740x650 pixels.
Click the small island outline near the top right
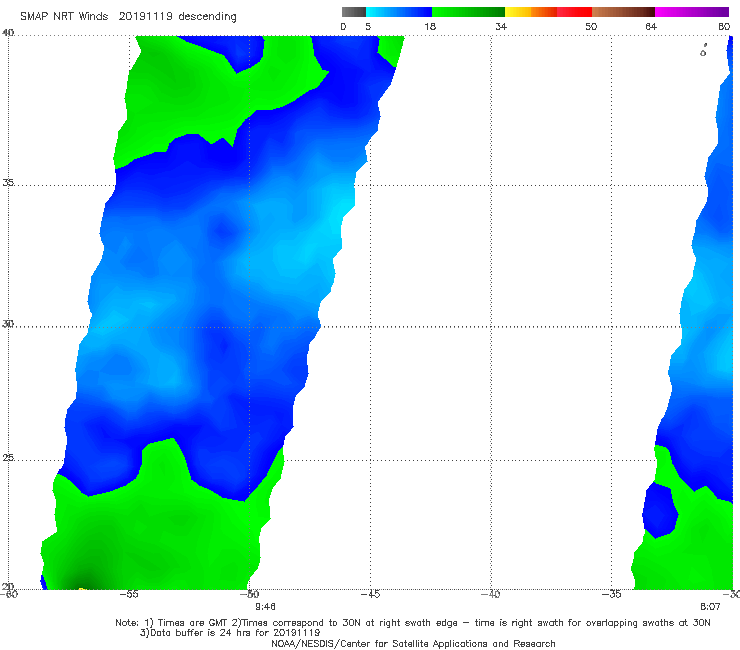(703, 51)
